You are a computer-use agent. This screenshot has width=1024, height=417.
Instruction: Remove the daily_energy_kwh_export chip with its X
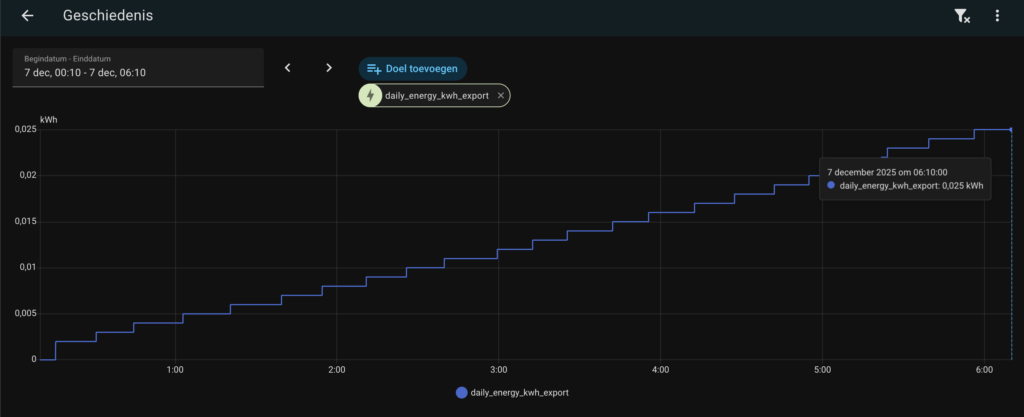(501, 95)
